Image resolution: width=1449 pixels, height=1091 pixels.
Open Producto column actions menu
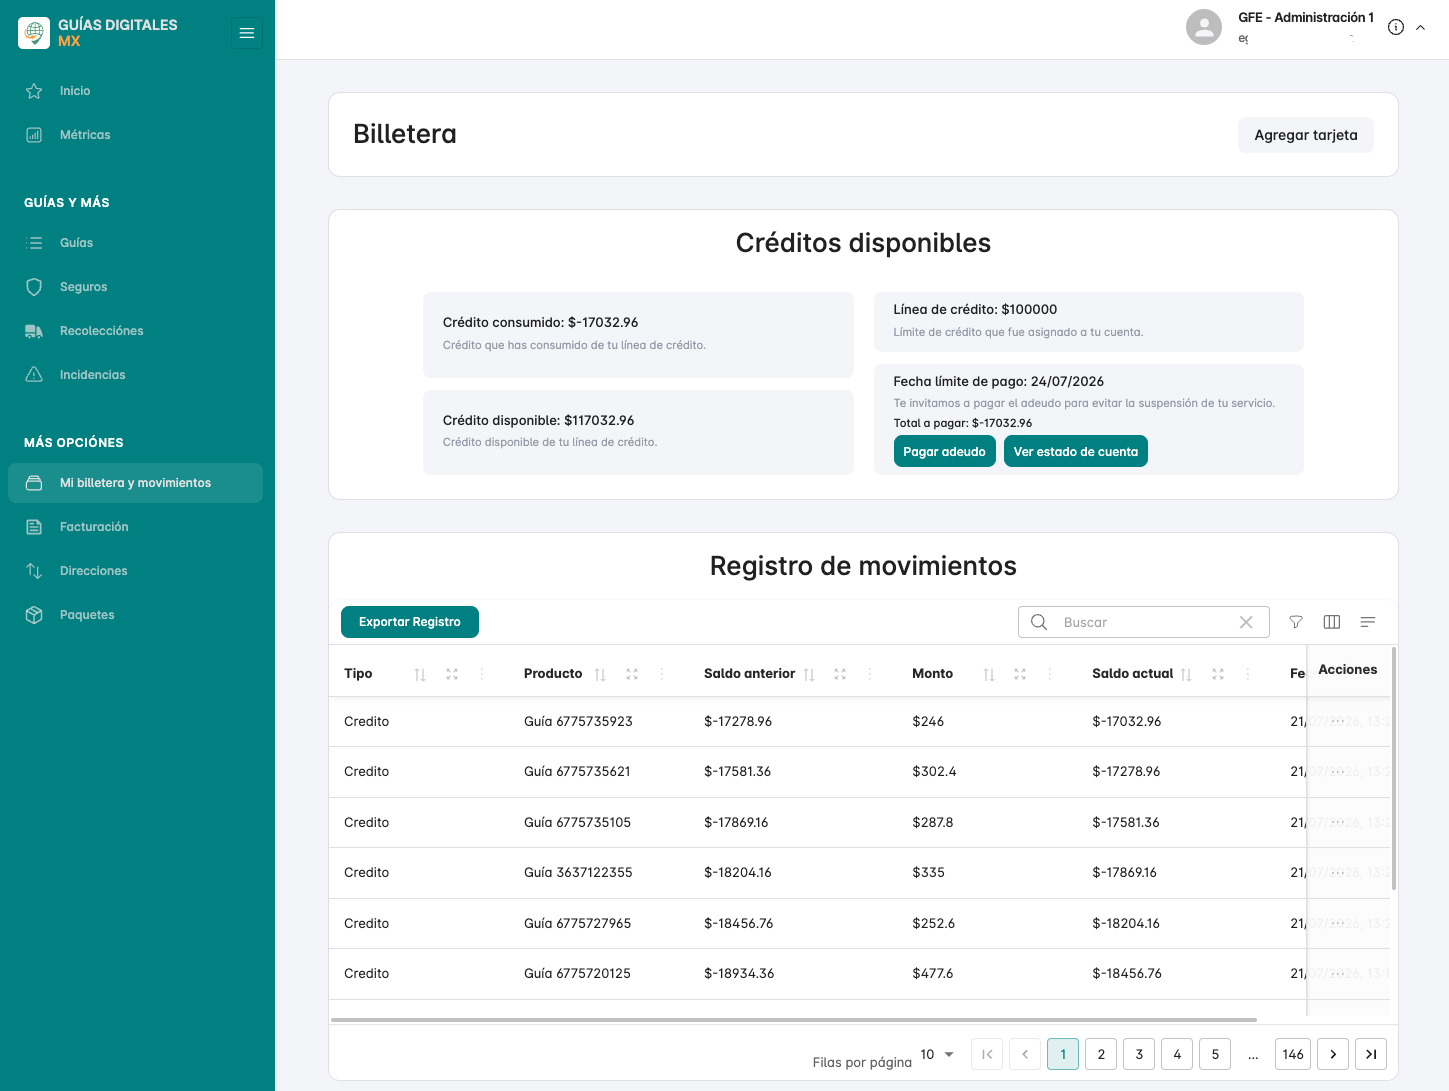point(662,674)
